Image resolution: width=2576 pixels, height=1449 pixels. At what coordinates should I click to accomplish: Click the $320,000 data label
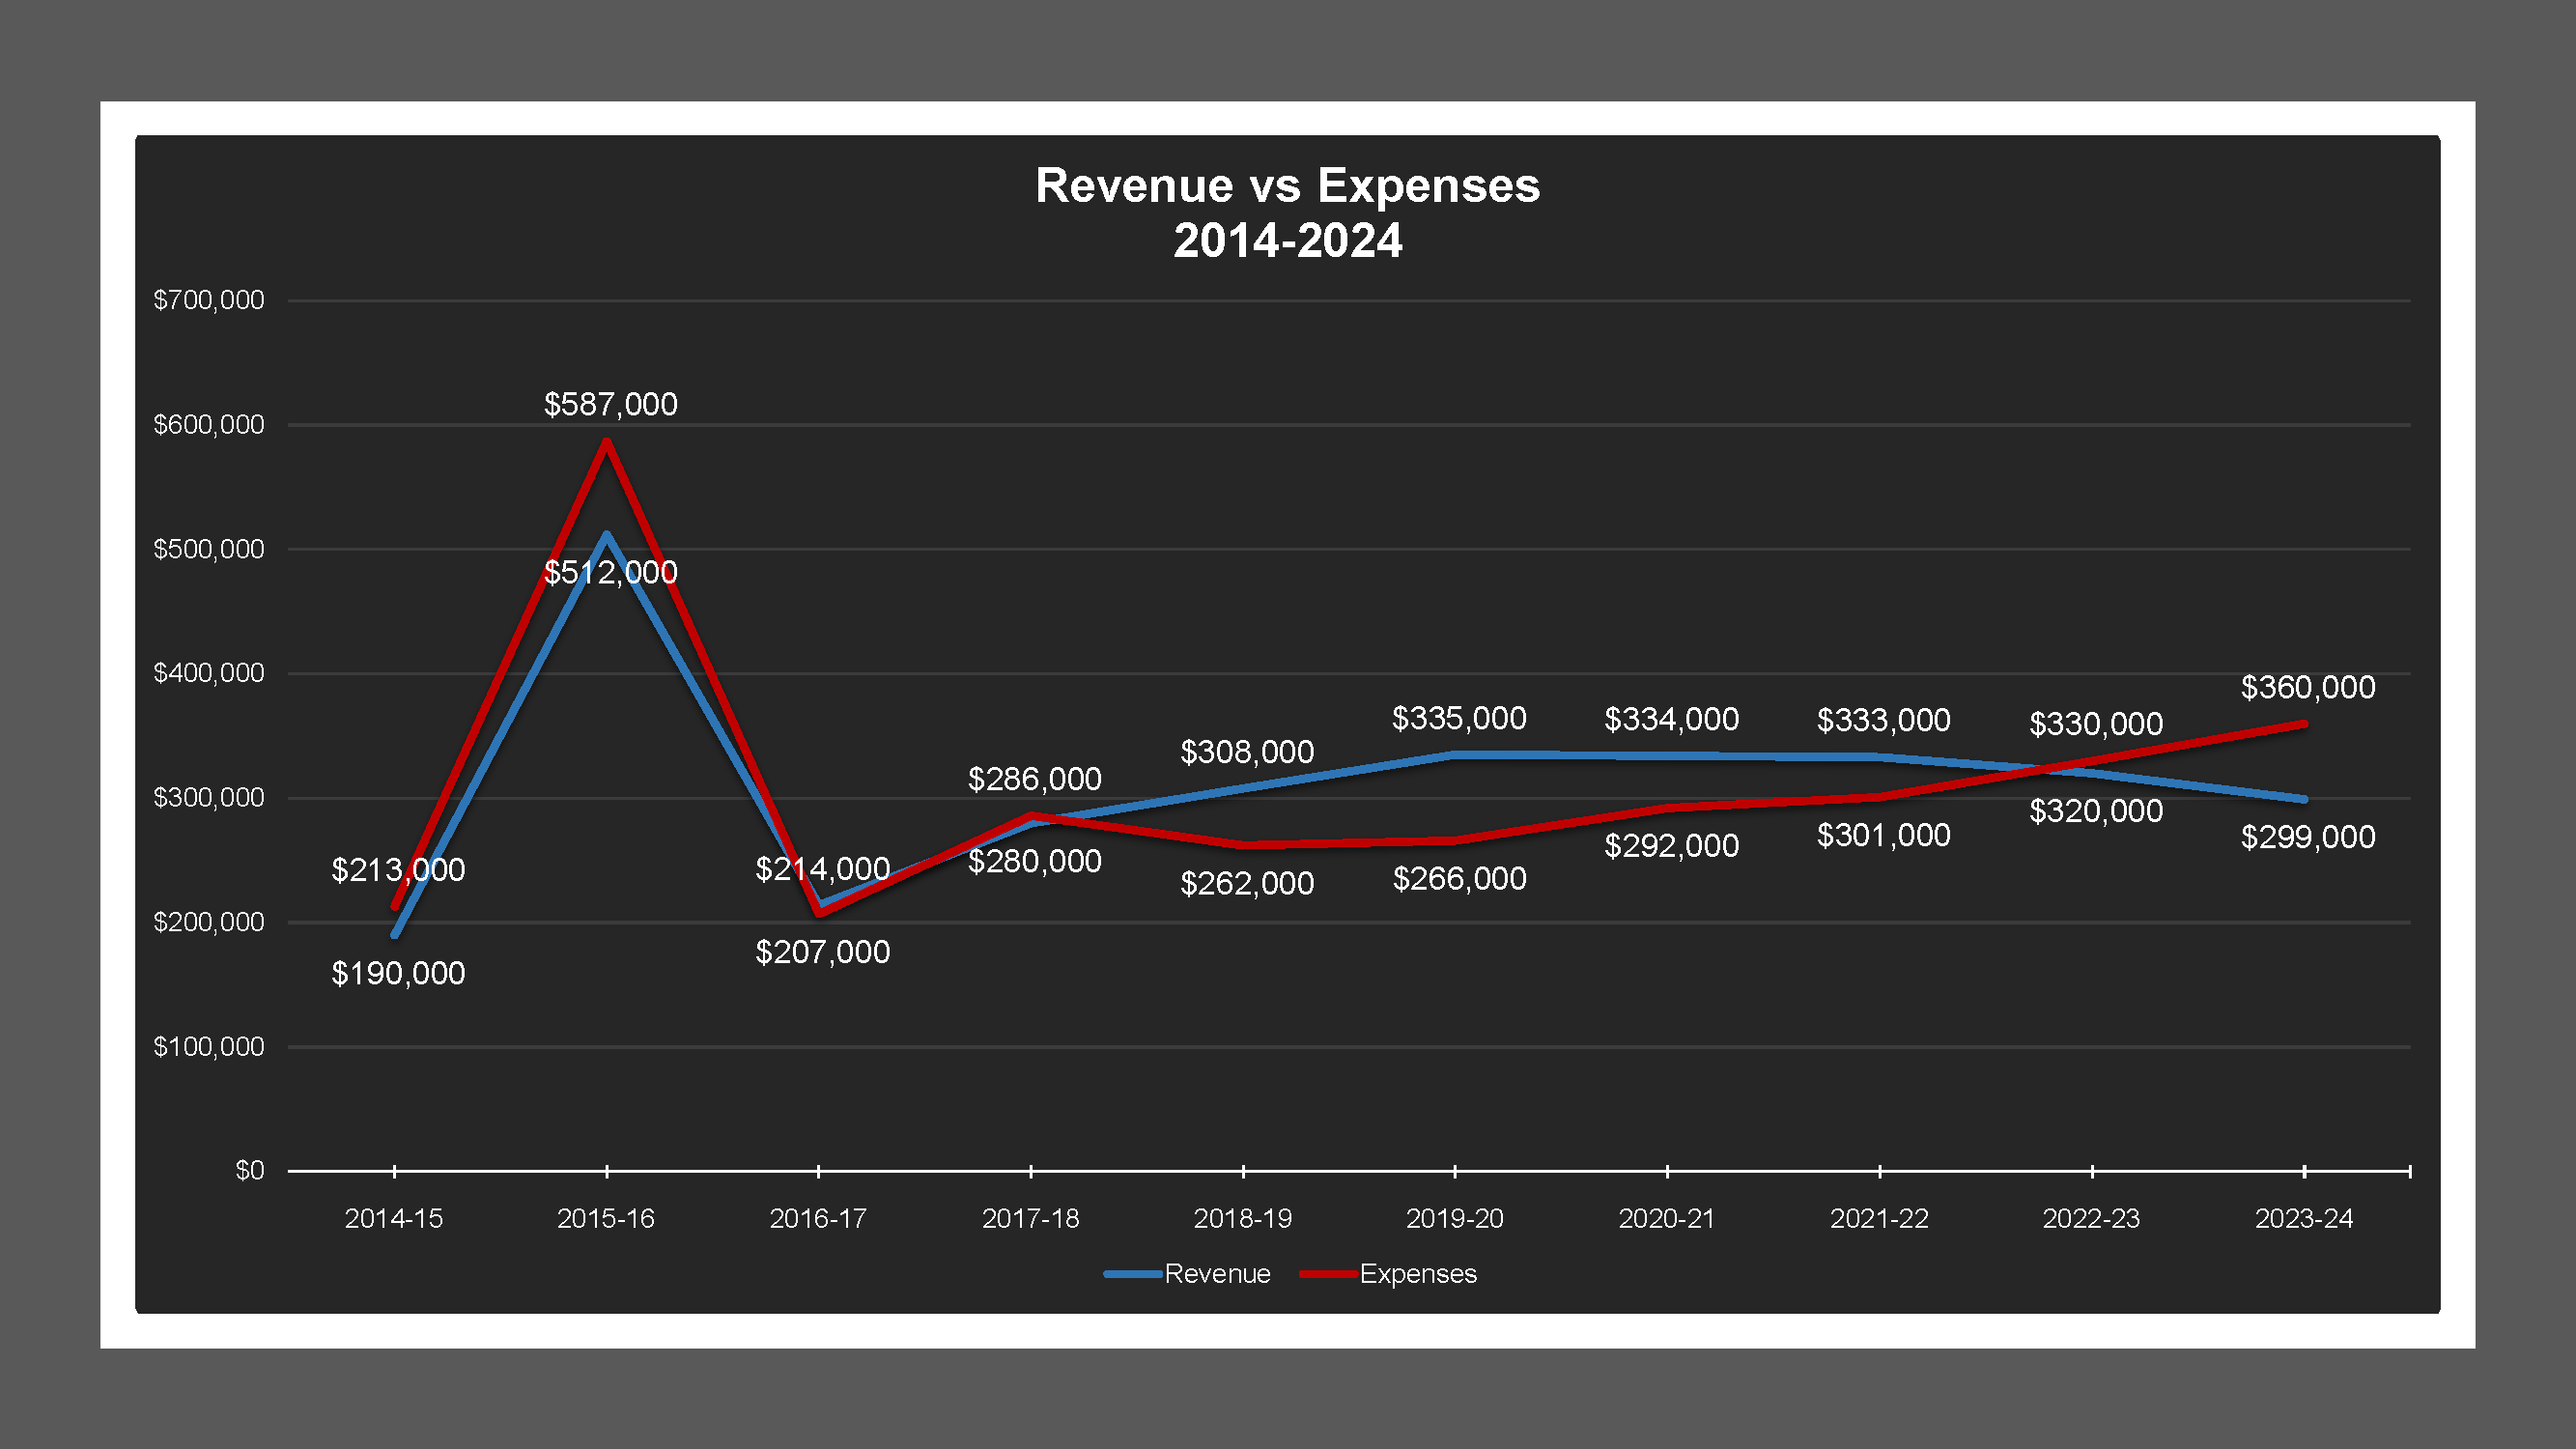coord(2096,811)
